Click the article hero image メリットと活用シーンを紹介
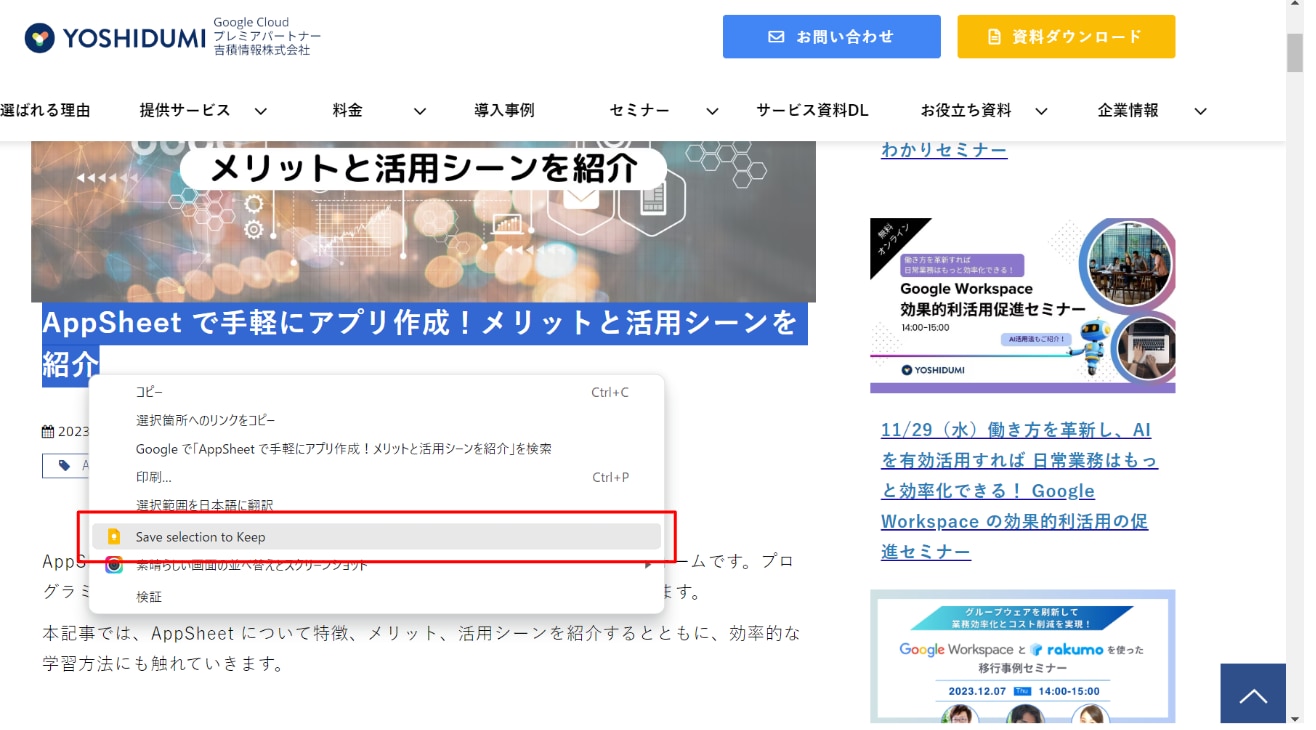The image size is (1316, 730). click(423, 221)
